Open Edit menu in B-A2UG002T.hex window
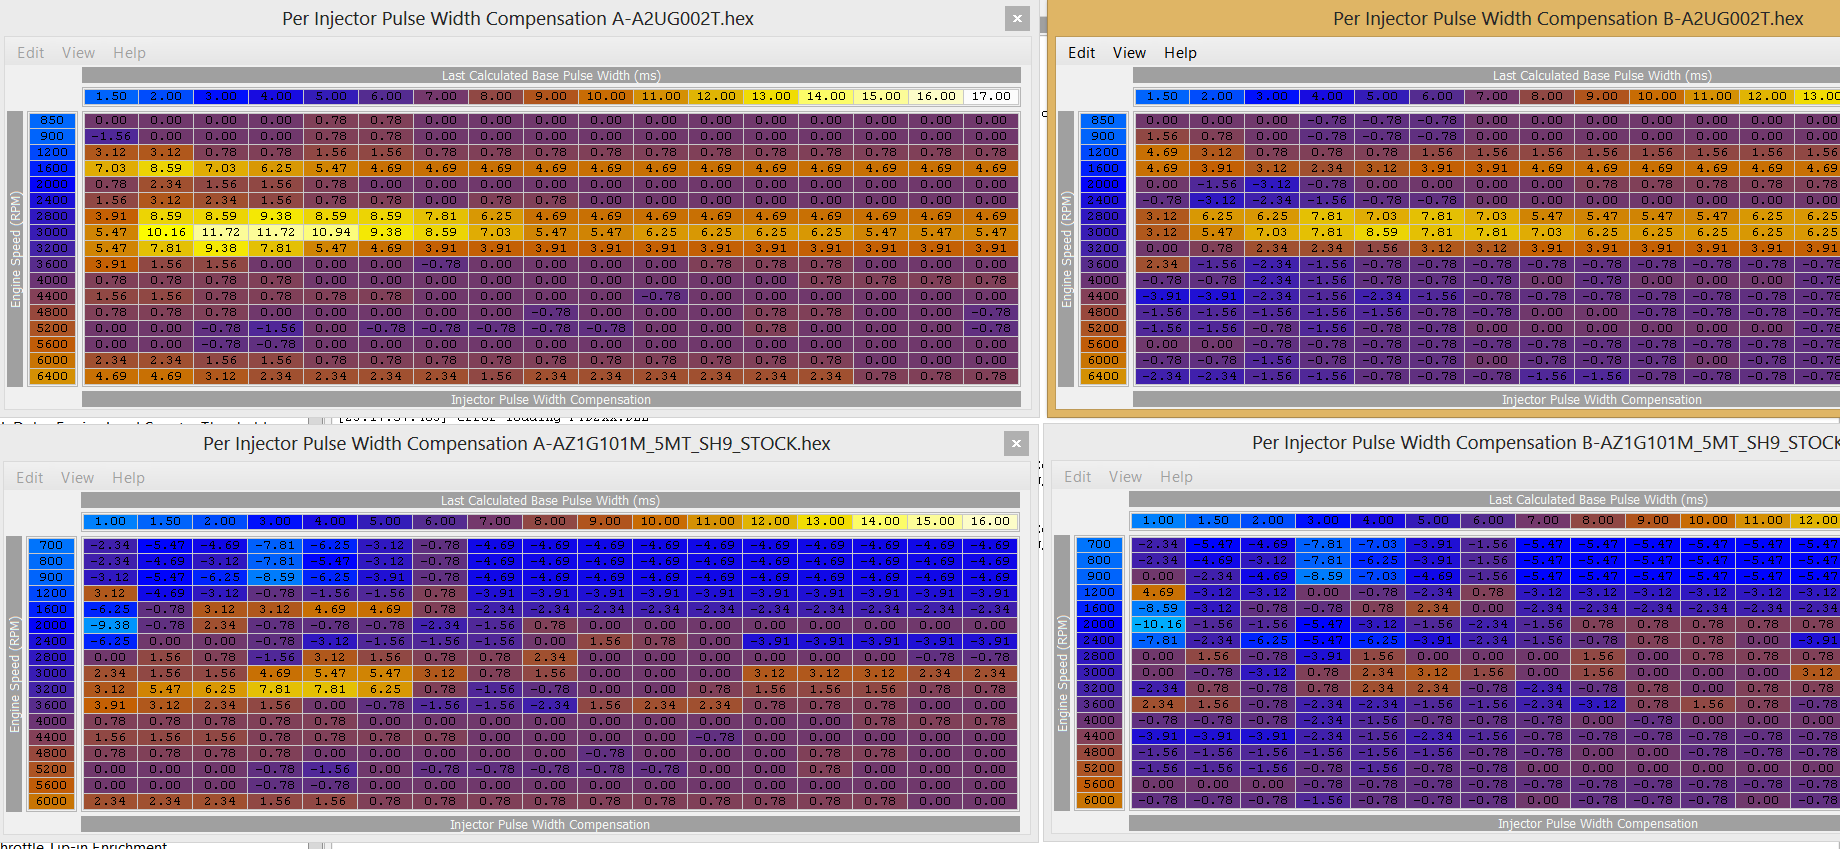This screenshot has height=849, width=1840. pyautogui.click(x=1081, y=53)
